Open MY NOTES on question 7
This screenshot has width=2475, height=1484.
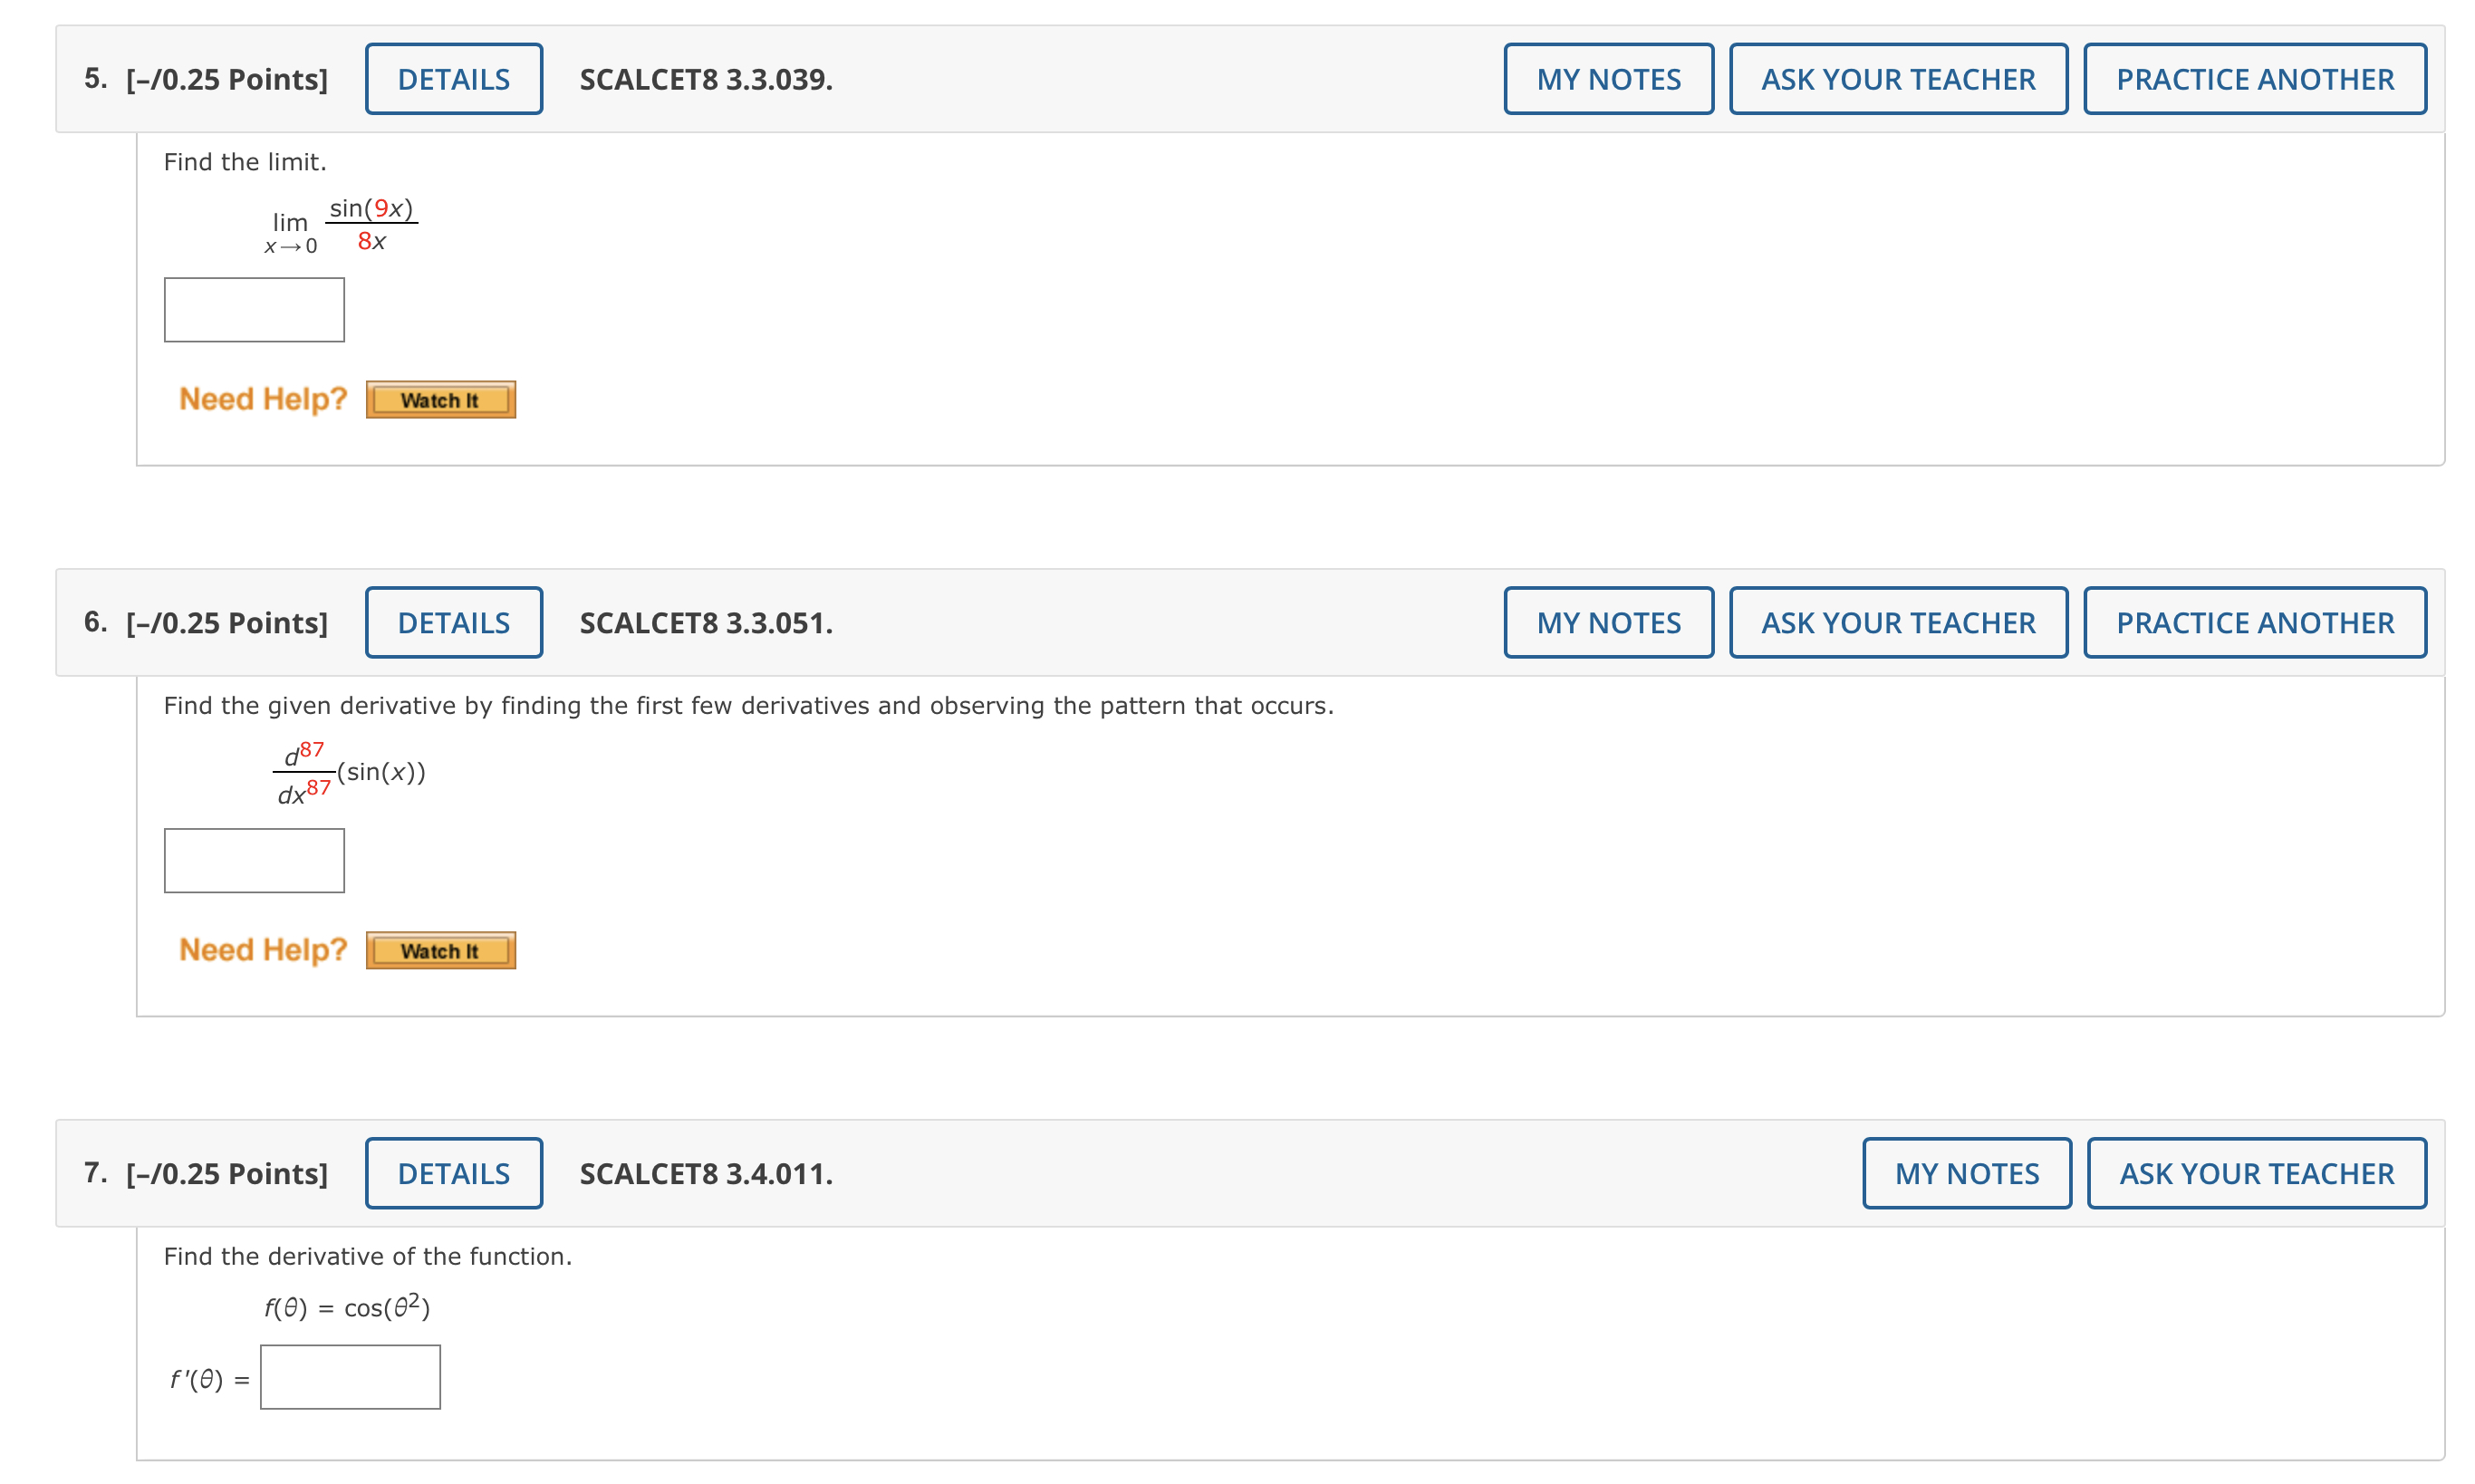coord(1966,1173)
